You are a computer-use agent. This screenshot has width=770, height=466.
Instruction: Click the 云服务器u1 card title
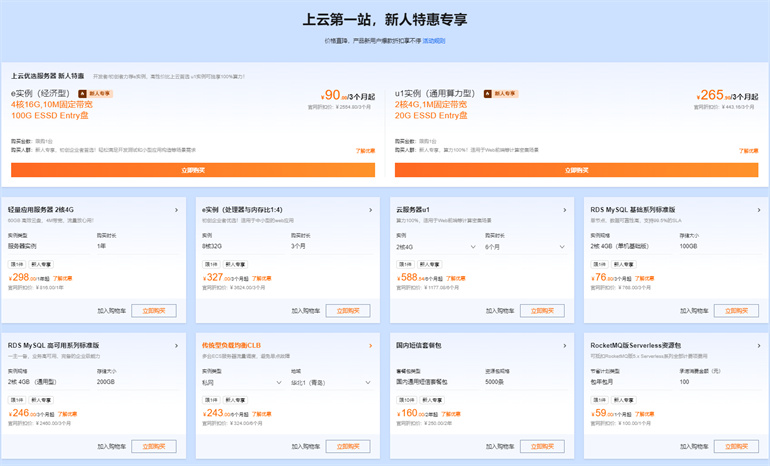(x=413, y=210)
